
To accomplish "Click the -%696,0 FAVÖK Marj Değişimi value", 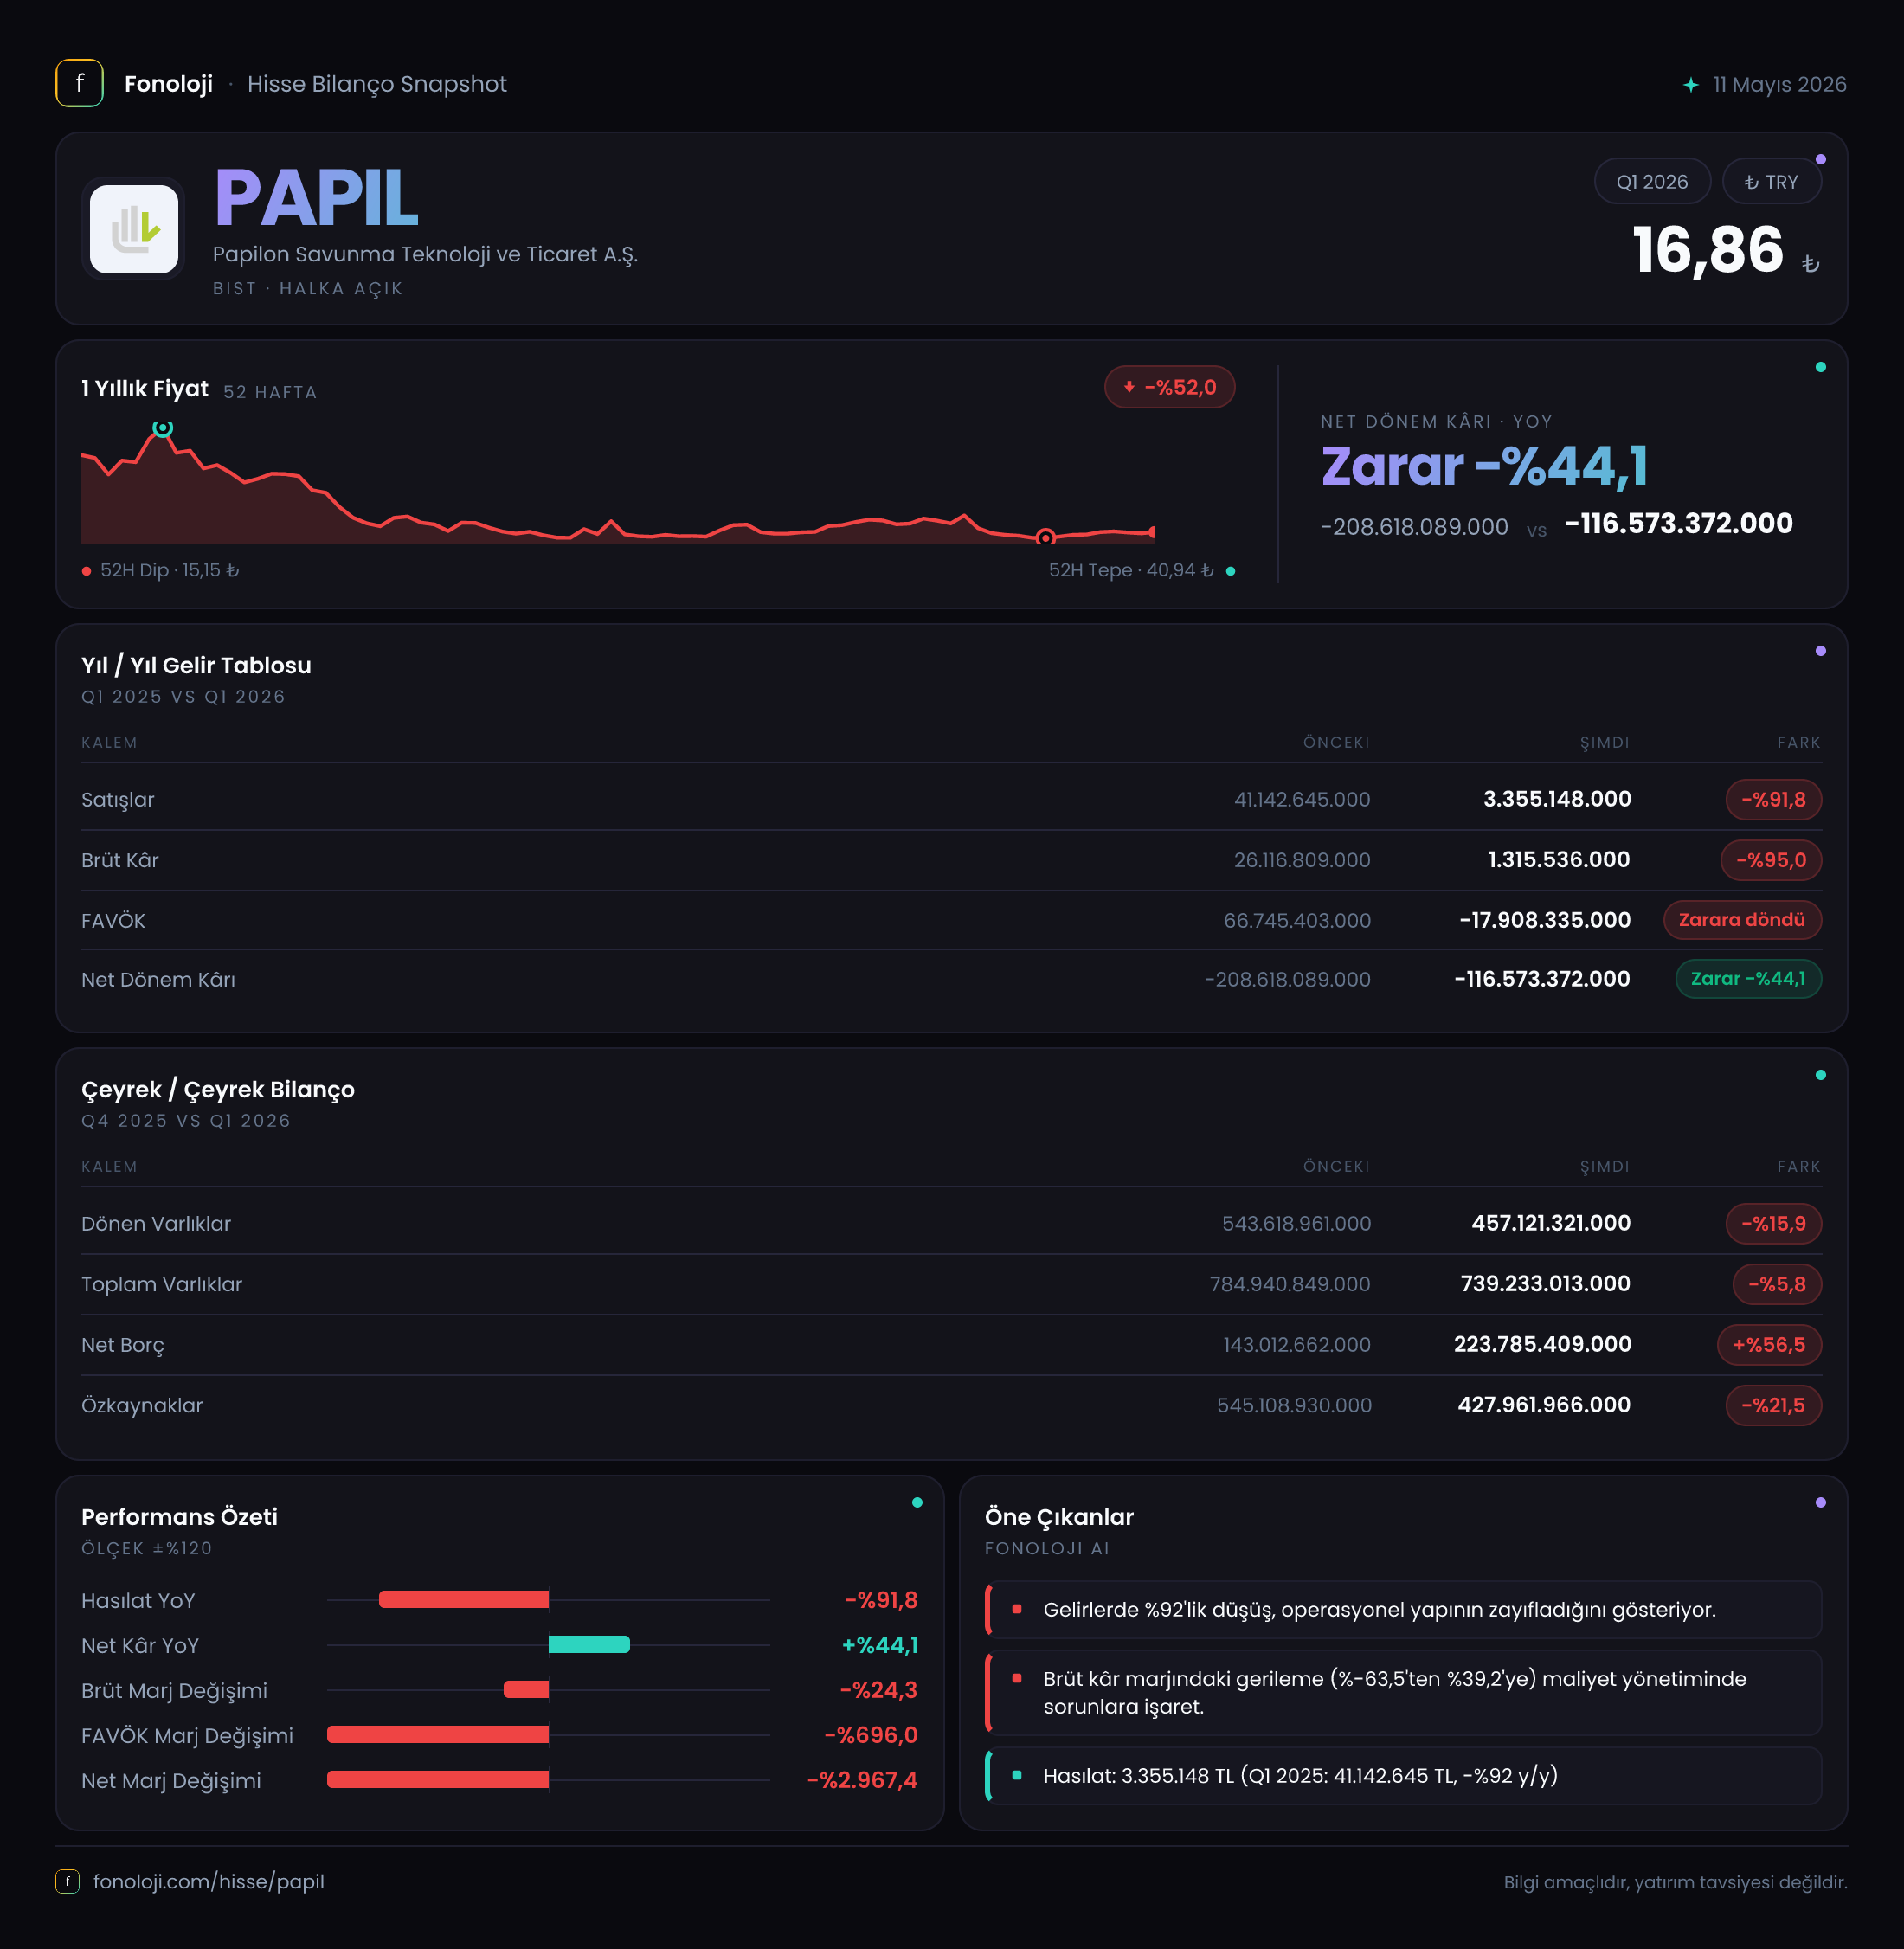I will pyautogui.click(x=871, y=1735).
